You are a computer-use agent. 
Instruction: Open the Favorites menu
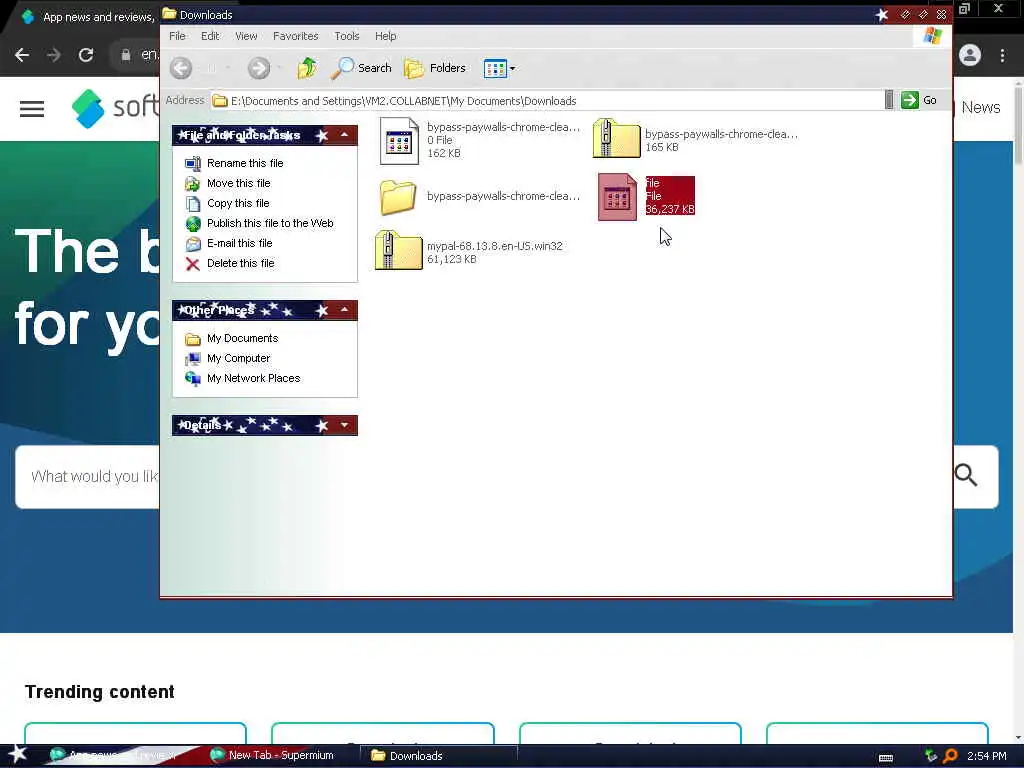[295, 36]
